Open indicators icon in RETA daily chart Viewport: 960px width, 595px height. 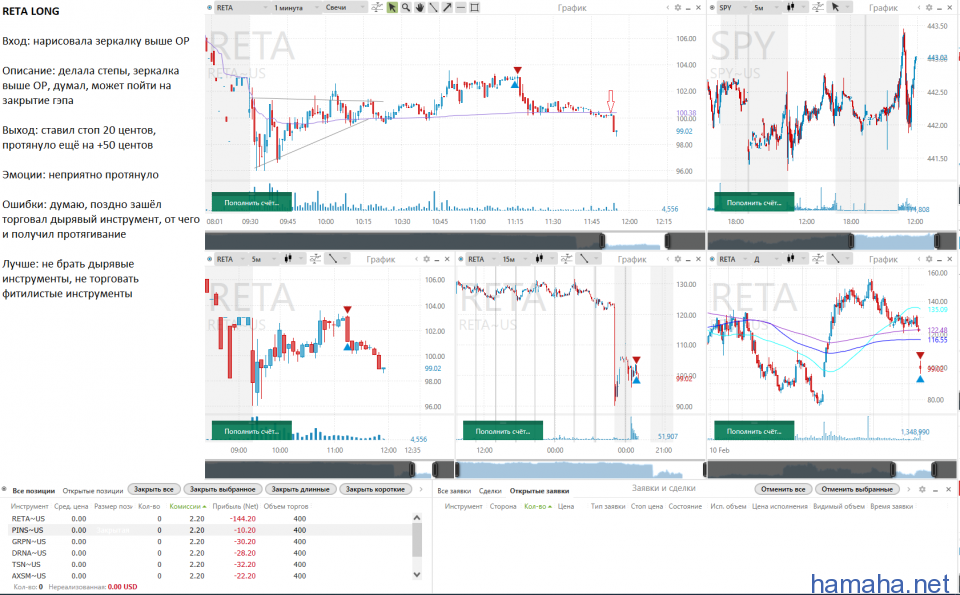click(817, 259)
